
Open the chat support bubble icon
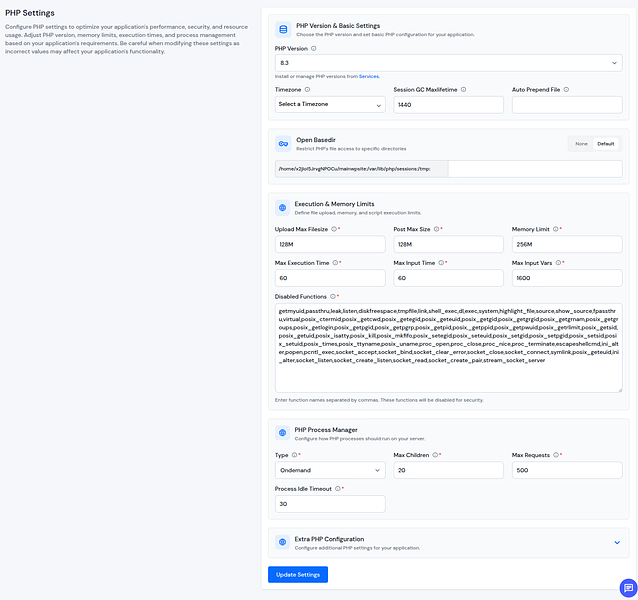[x=628, y=588]
